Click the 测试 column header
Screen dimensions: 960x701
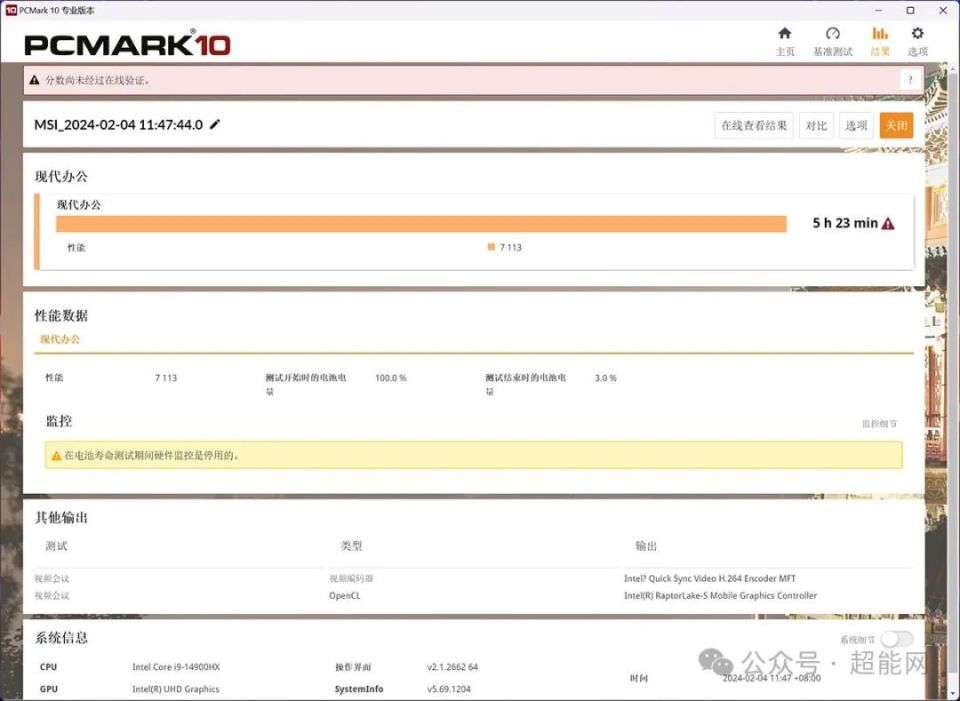tap(56, 546)
